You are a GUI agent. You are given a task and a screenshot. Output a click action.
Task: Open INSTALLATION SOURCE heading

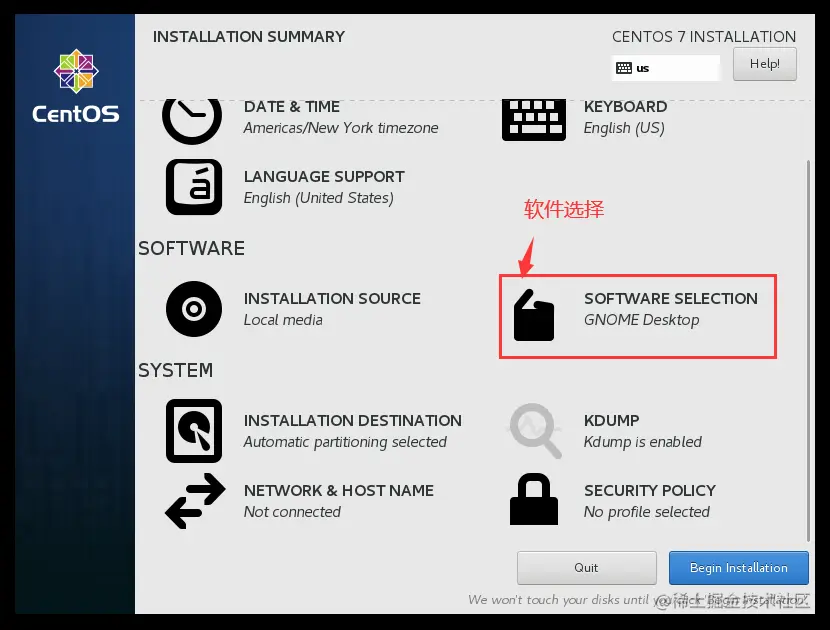tap(332, 299)
